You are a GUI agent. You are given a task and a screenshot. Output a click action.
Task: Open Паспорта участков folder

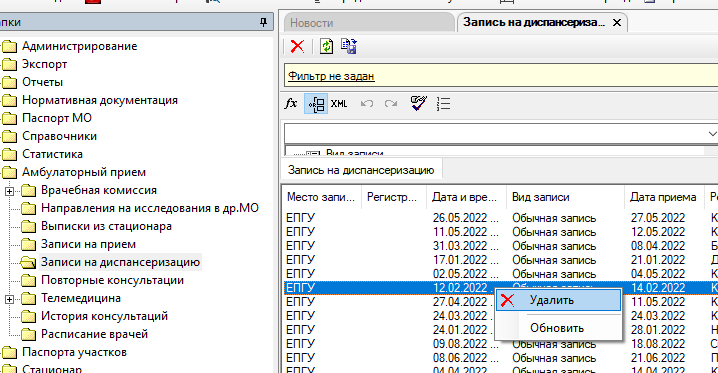click(x=74, y=352)
